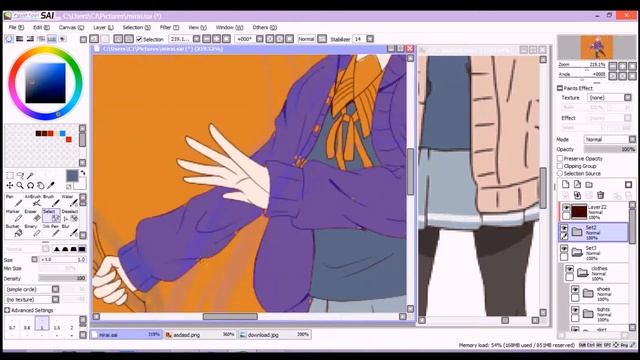Choose the Select pen tool
Viewport: 640px width, 360px height.
[51, 216]
